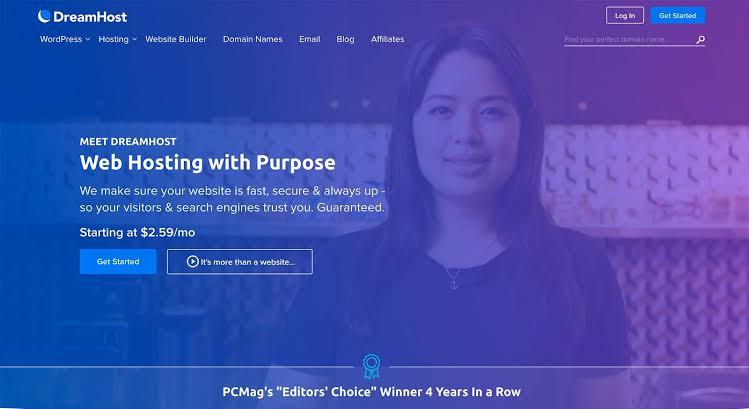Visit the Blog link
The image size is (749, 409).
(x=345, y=39)
